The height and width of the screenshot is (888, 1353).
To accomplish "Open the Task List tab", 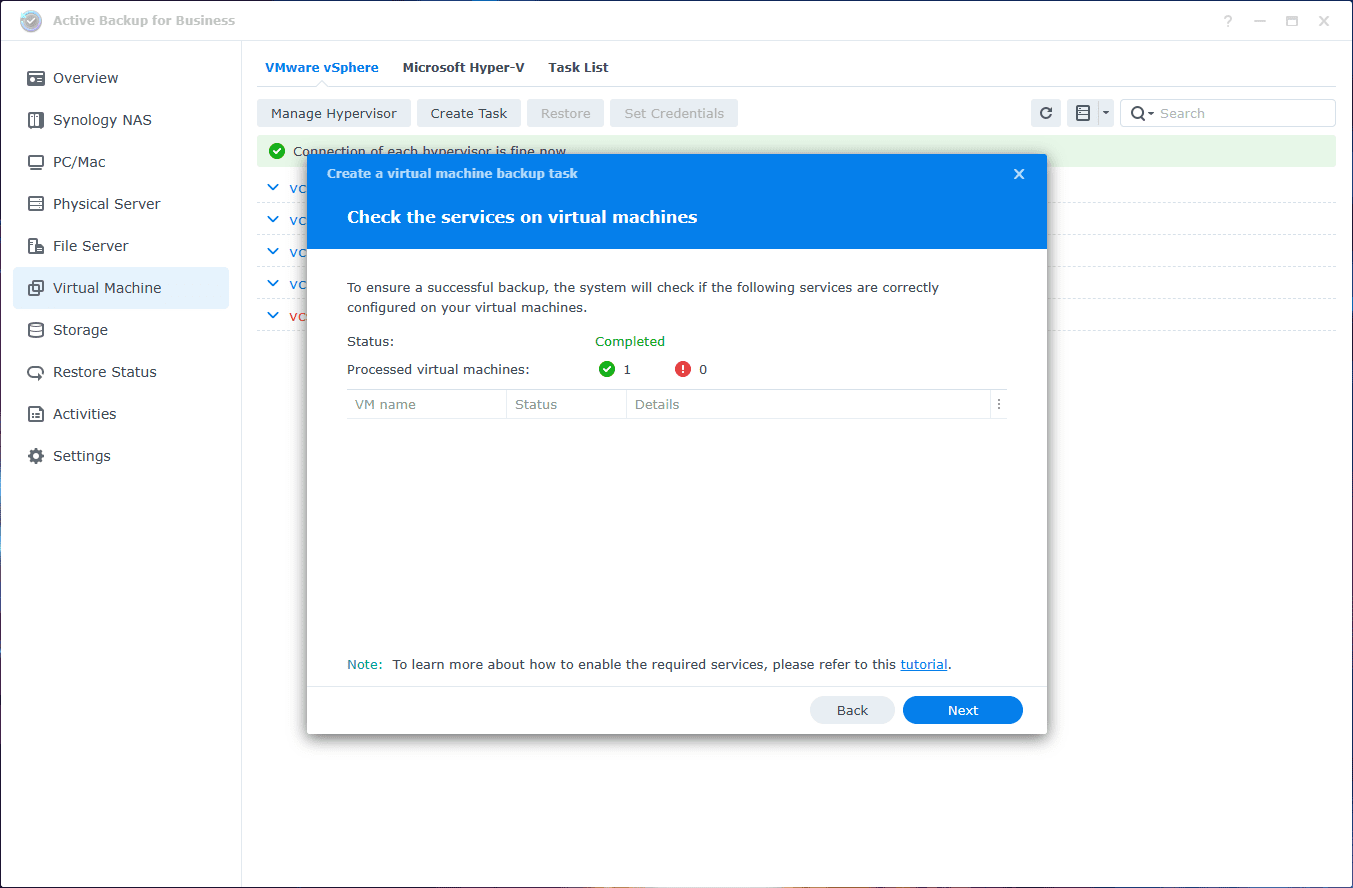I will (x=578, y=68).
